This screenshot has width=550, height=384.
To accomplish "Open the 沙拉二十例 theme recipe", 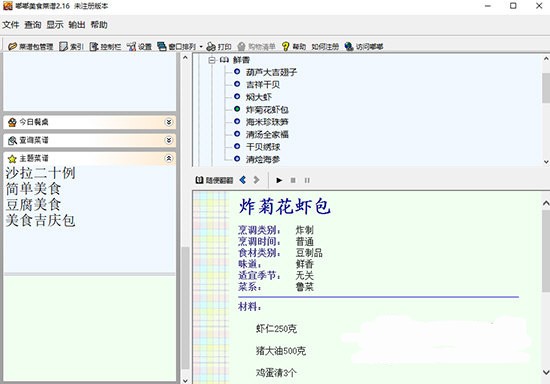I will [40, 173].
